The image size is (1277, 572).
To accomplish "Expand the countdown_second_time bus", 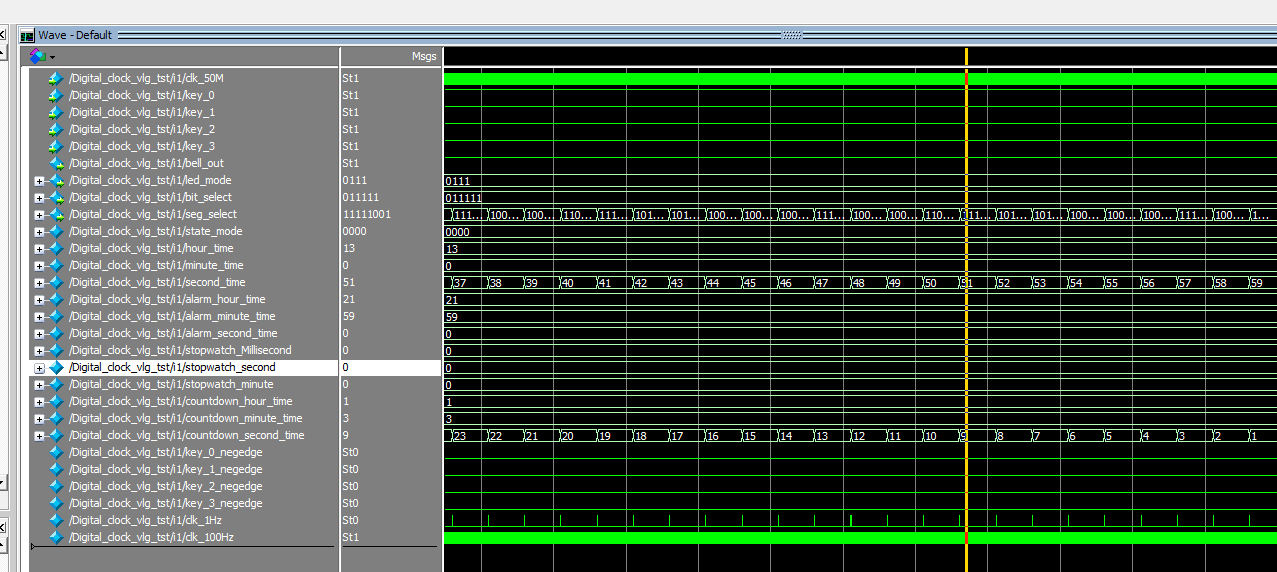I will (x=39, y=436).
